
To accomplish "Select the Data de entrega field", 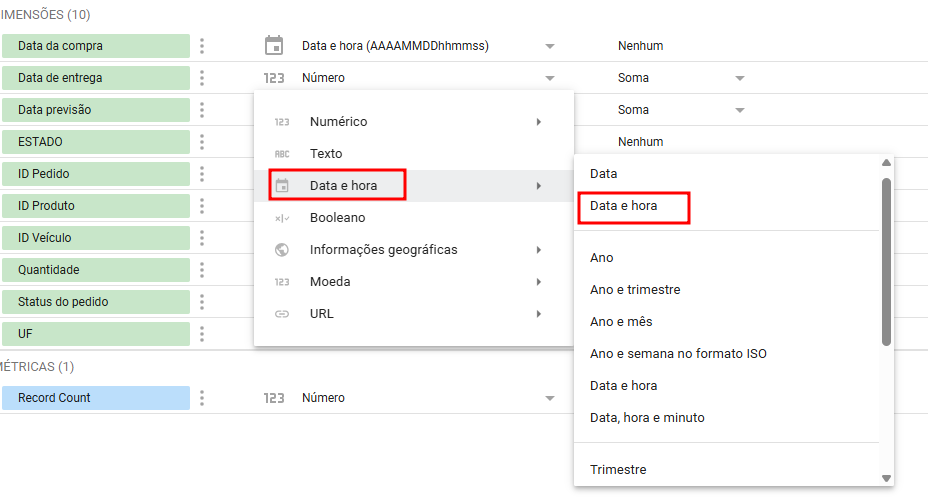I will tap(96, 78).
